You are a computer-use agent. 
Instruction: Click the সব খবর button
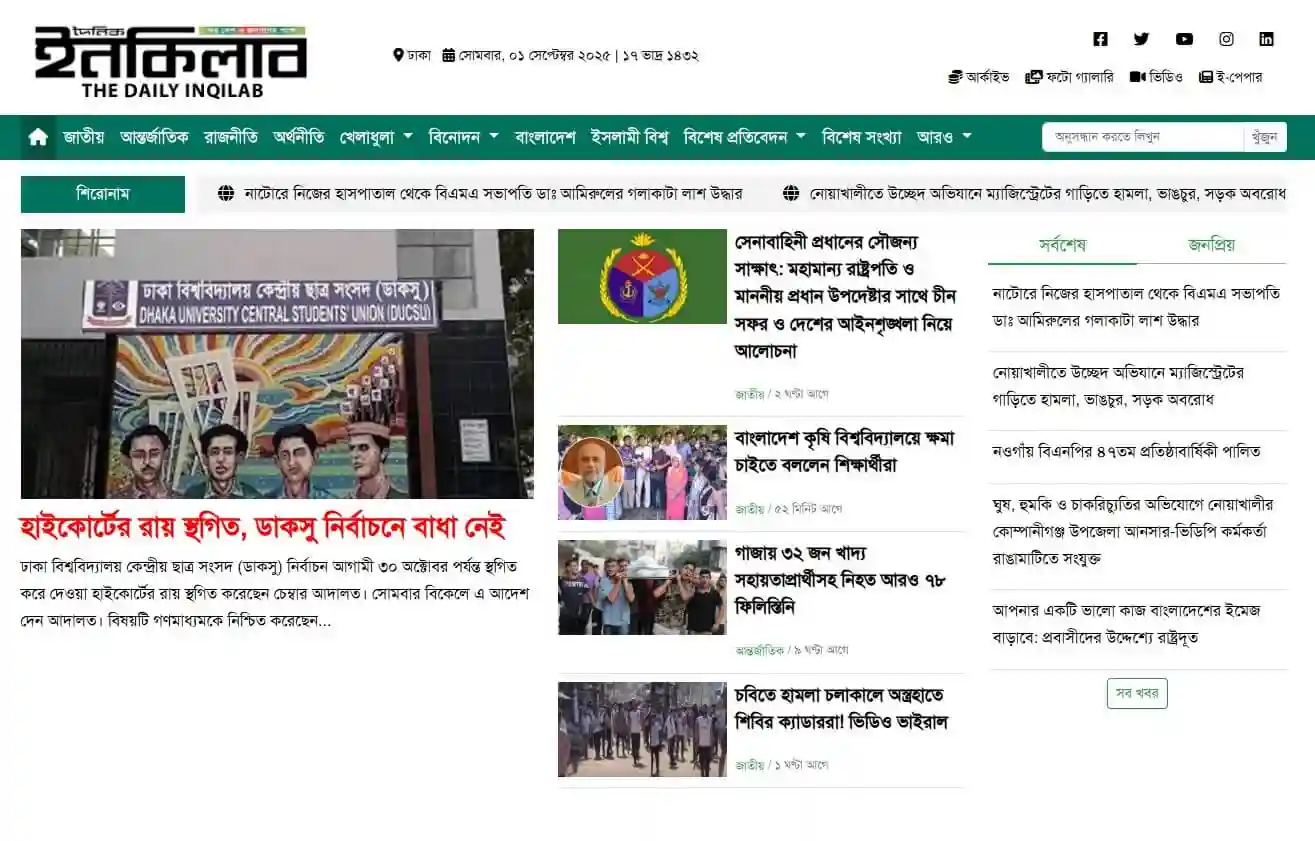1135,693
